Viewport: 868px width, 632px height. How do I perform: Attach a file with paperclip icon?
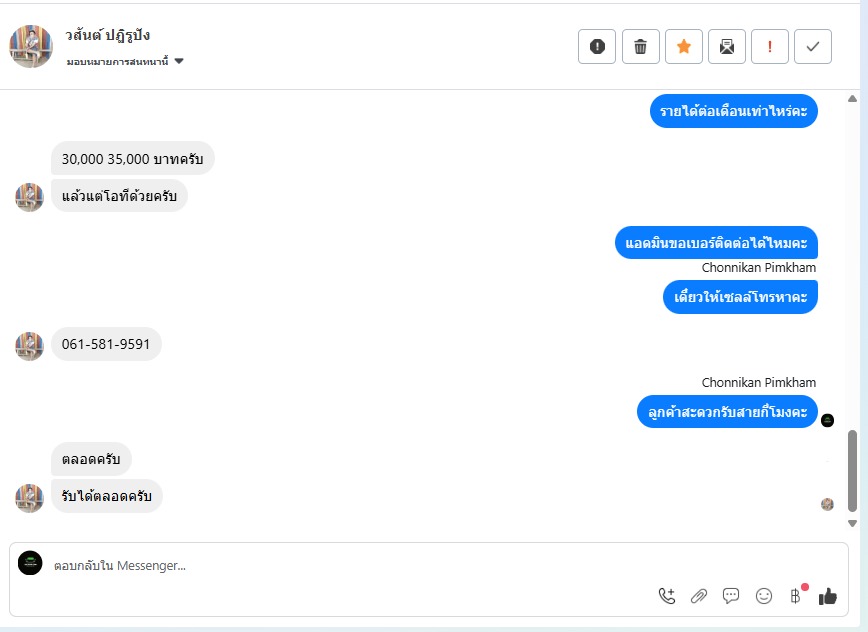pos(699,595)
